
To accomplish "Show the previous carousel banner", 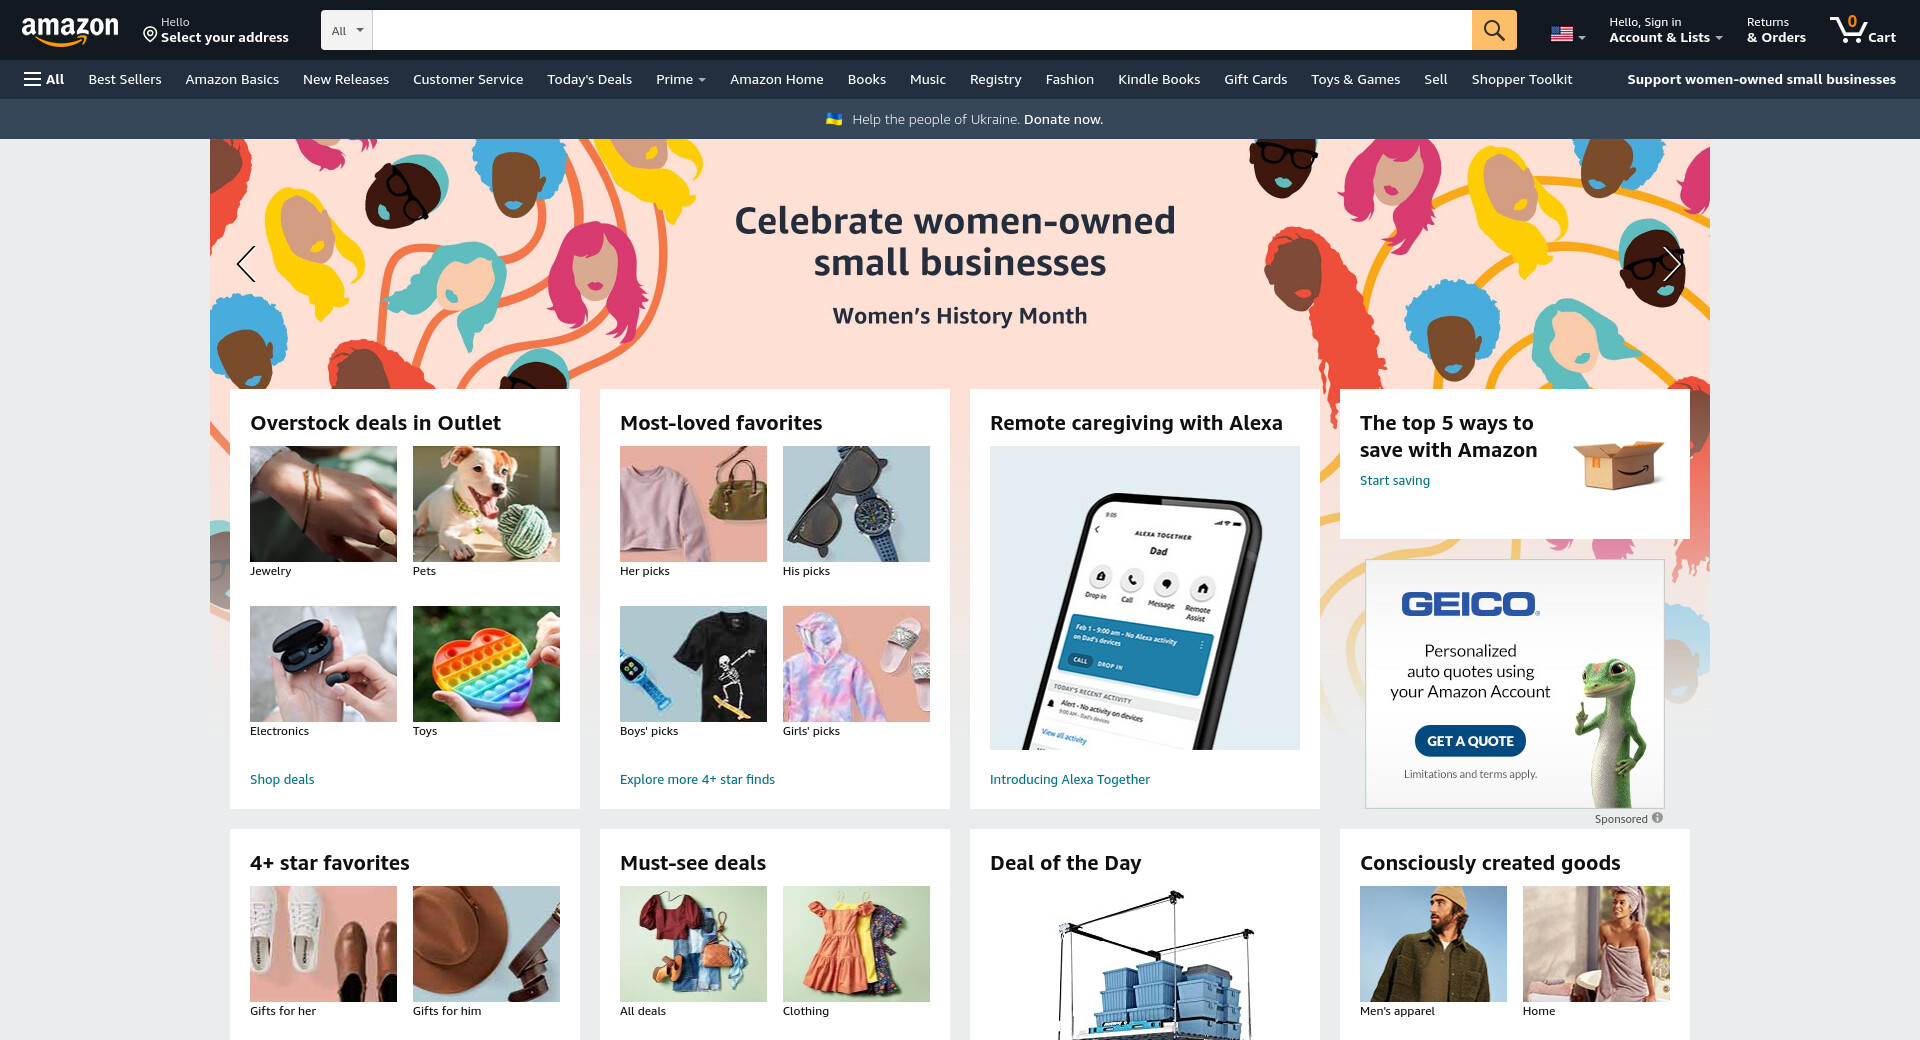I will [246, 264].
